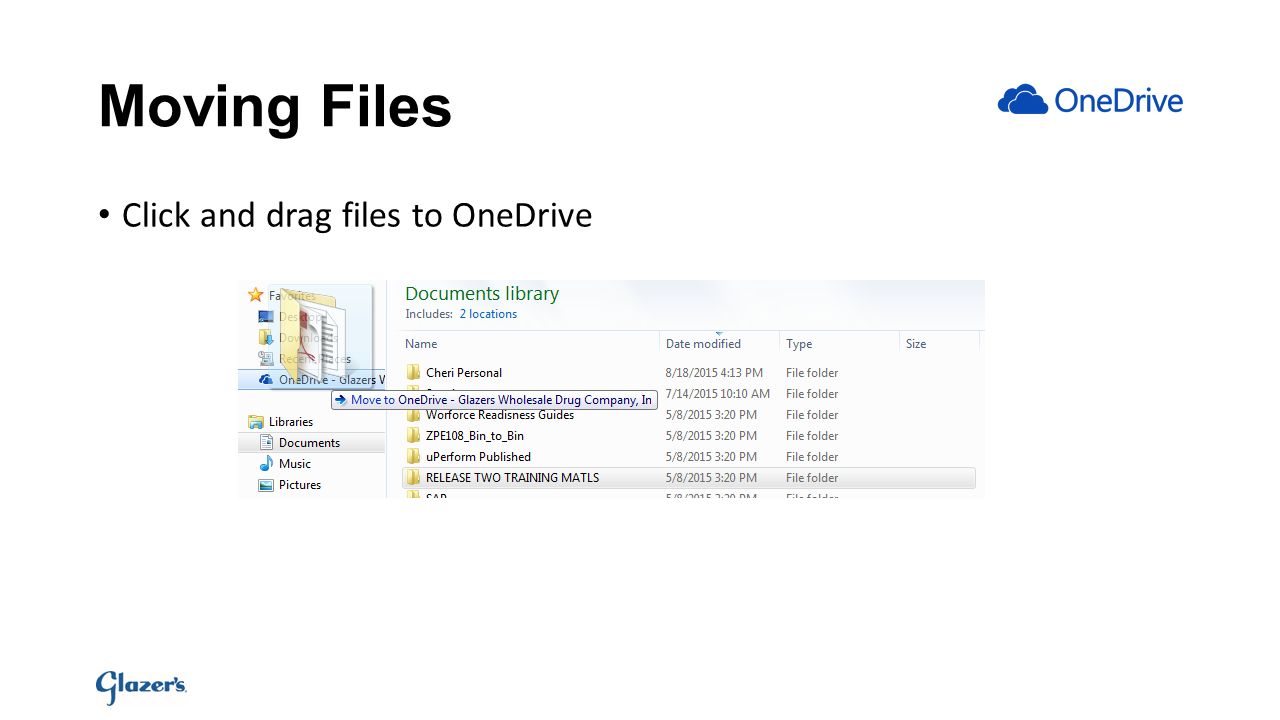Select the Documents item under Libraries
This screenshot has width=1280, height=720.
311,442
